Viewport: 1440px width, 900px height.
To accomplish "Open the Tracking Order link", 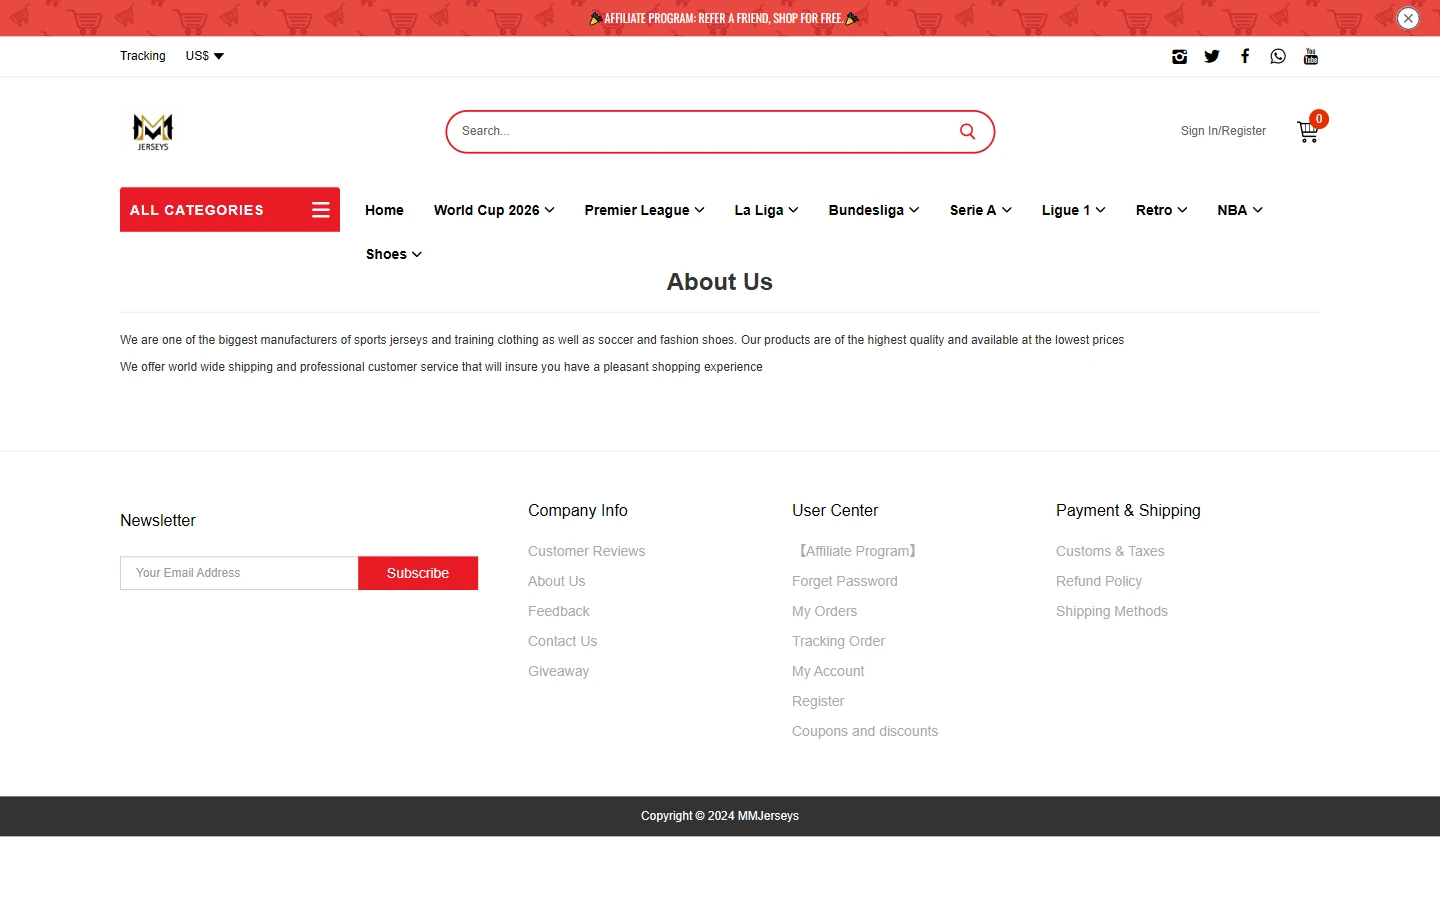I will (839, 641).
